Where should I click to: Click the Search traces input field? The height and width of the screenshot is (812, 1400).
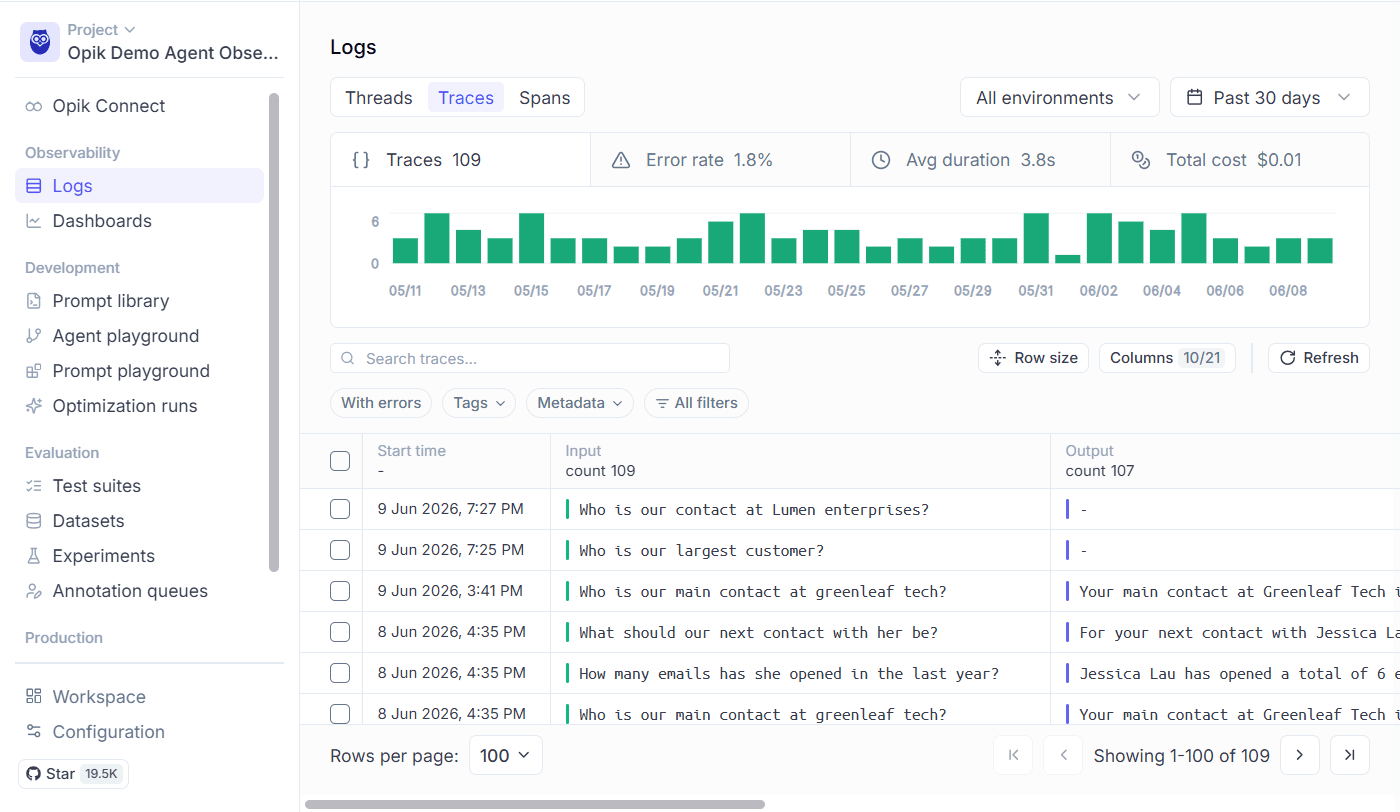(x=530, y=358)
